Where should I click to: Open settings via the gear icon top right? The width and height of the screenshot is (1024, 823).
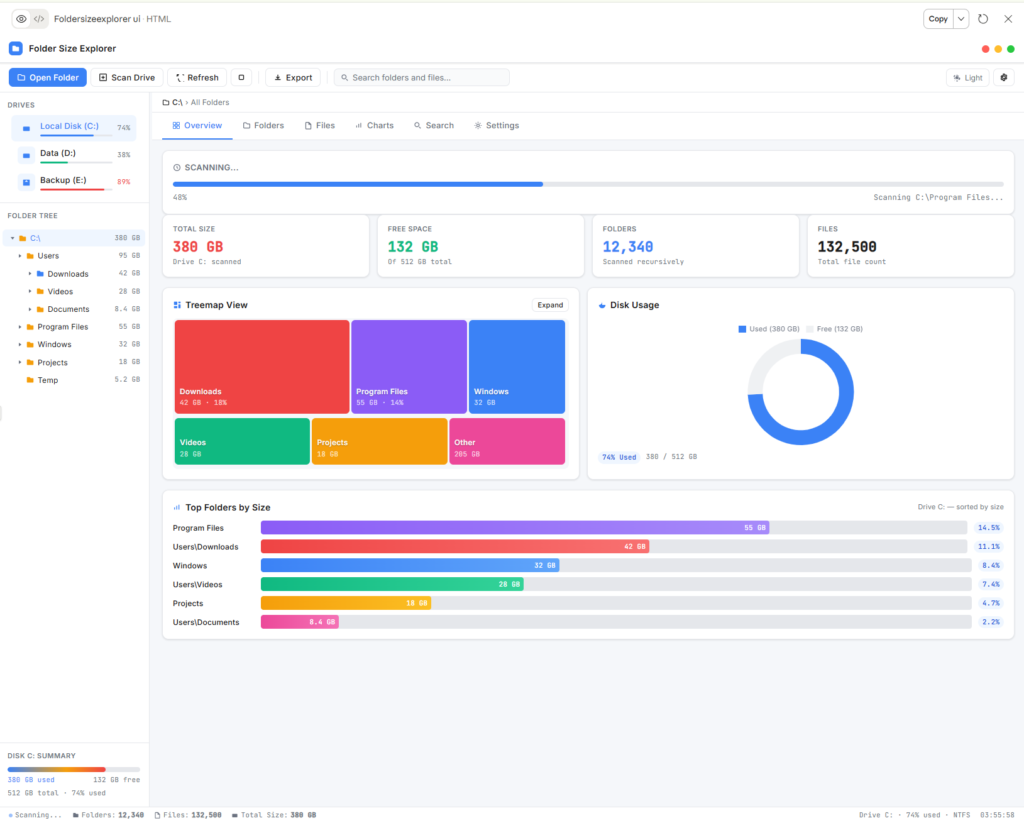pos(1004,77)
